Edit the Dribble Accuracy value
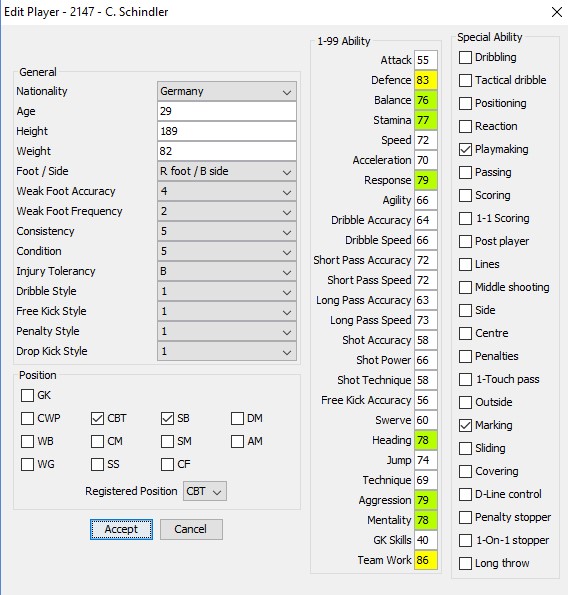This screenshot has height=595, width=568. click(x=426, y=220)
